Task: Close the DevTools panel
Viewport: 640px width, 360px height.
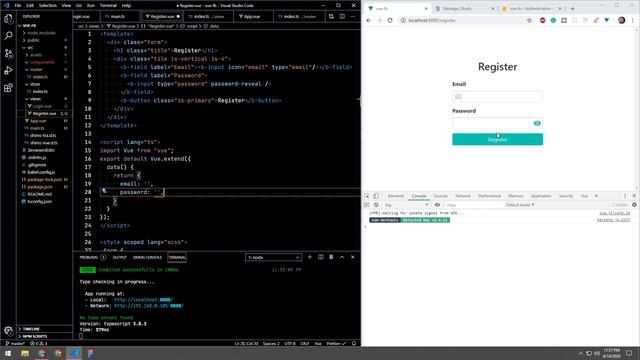Action: tap(634, 196)
